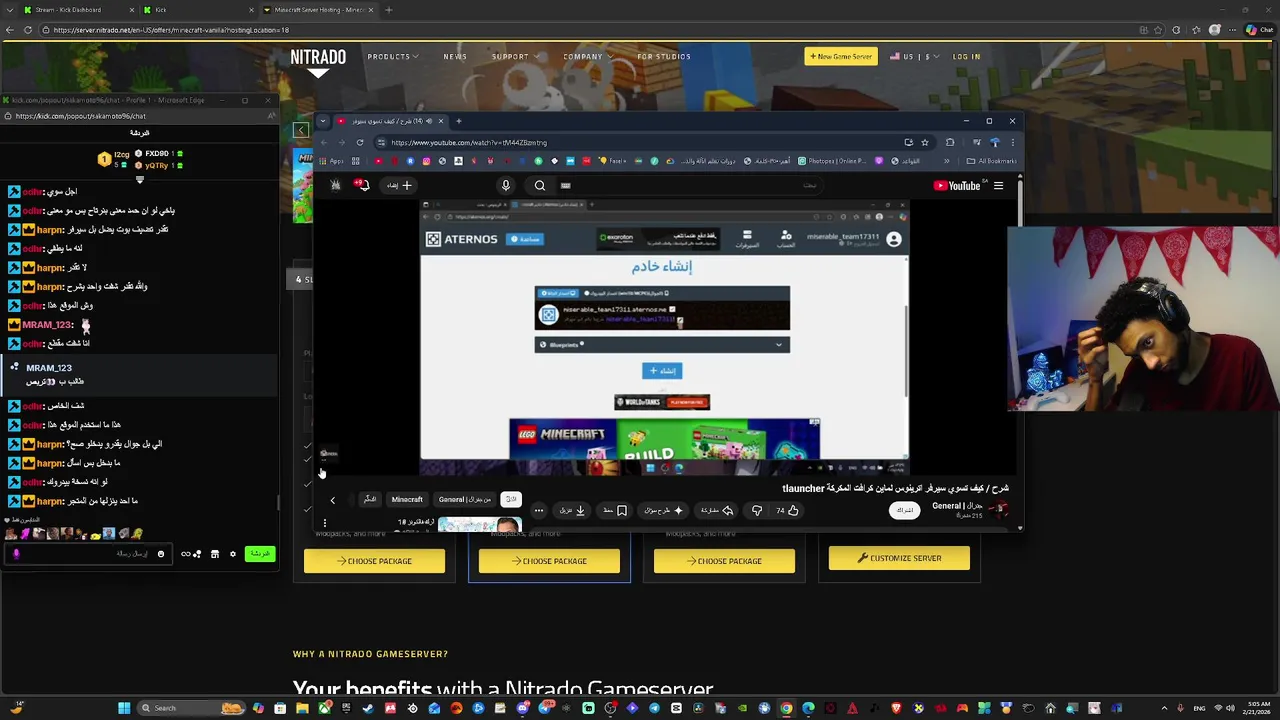The height and width of the screenshot is (720, 1280).
Task: Open Kick chat shop storefront icon
Action: (x=215, y=554)
